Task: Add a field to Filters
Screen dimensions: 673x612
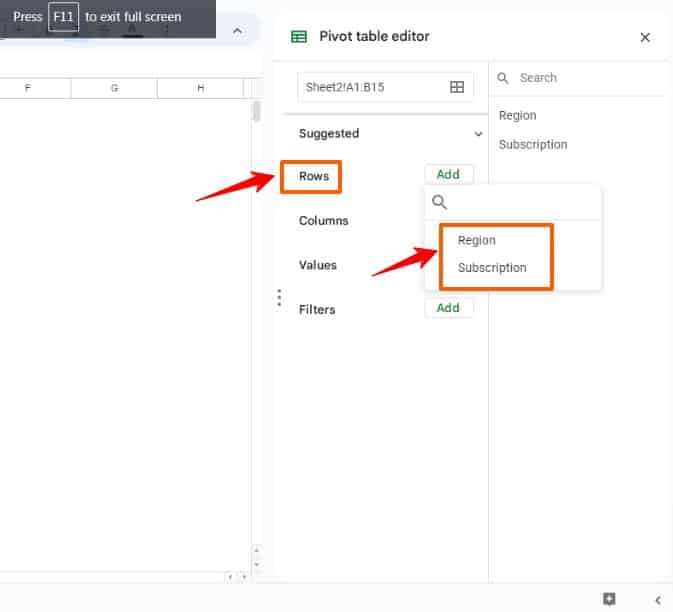Action: pos(449,308)
